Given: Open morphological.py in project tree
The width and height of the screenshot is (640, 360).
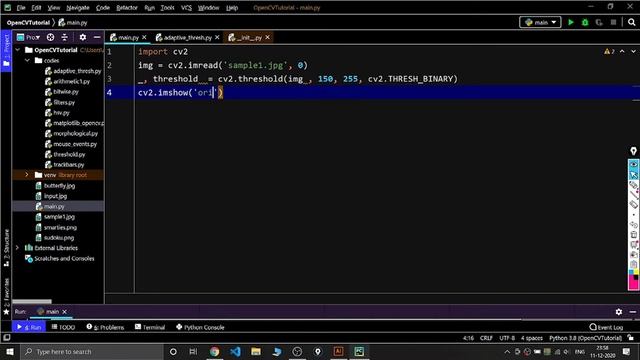Looking at the screenshot, I should coord(76,133).
